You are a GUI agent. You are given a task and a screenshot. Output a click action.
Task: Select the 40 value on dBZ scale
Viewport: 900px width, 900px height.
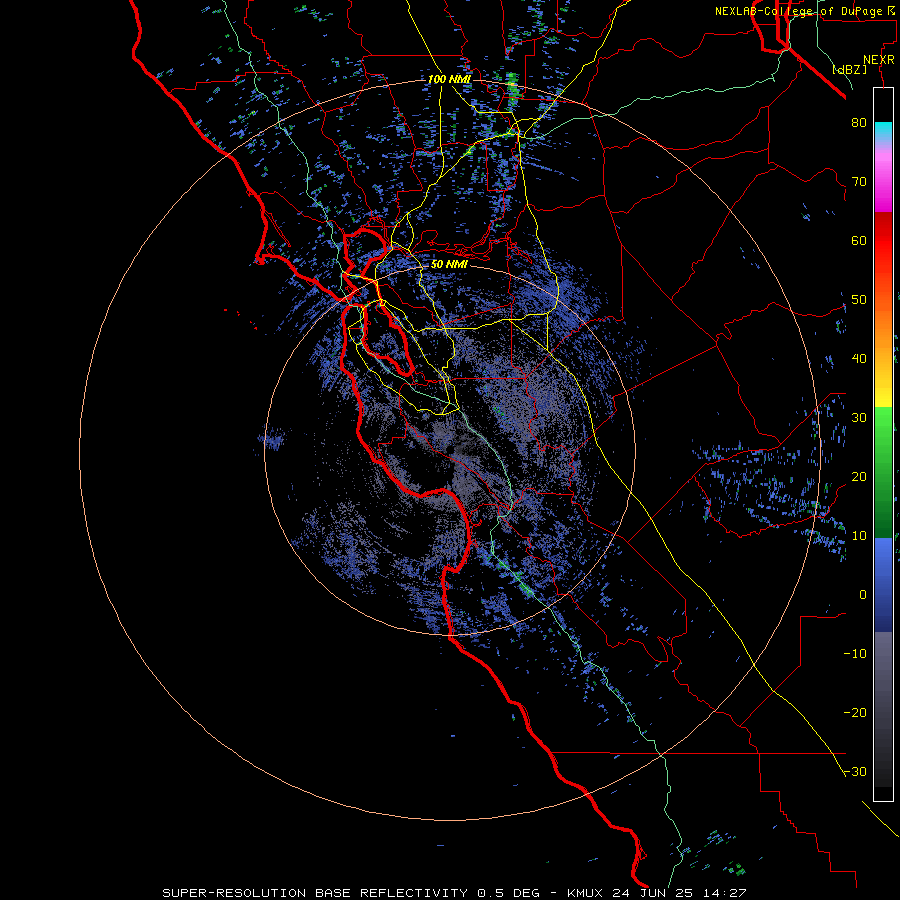[859, 359]
